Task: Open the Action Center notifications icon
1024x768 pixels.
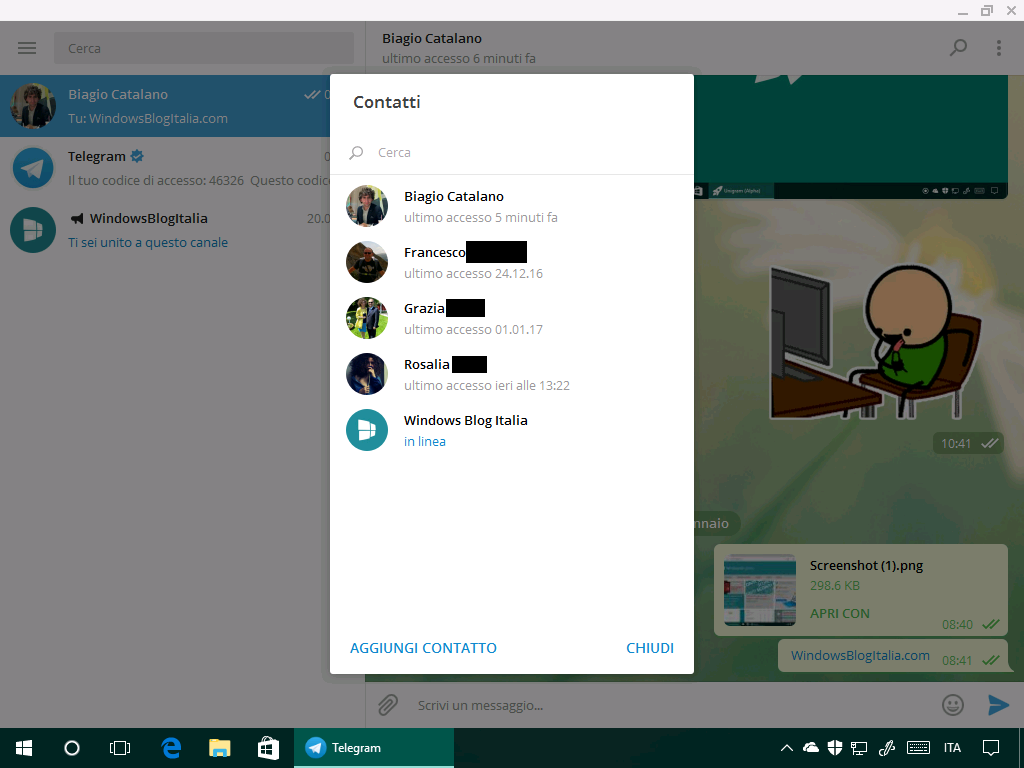Action: tap(991, 748)
